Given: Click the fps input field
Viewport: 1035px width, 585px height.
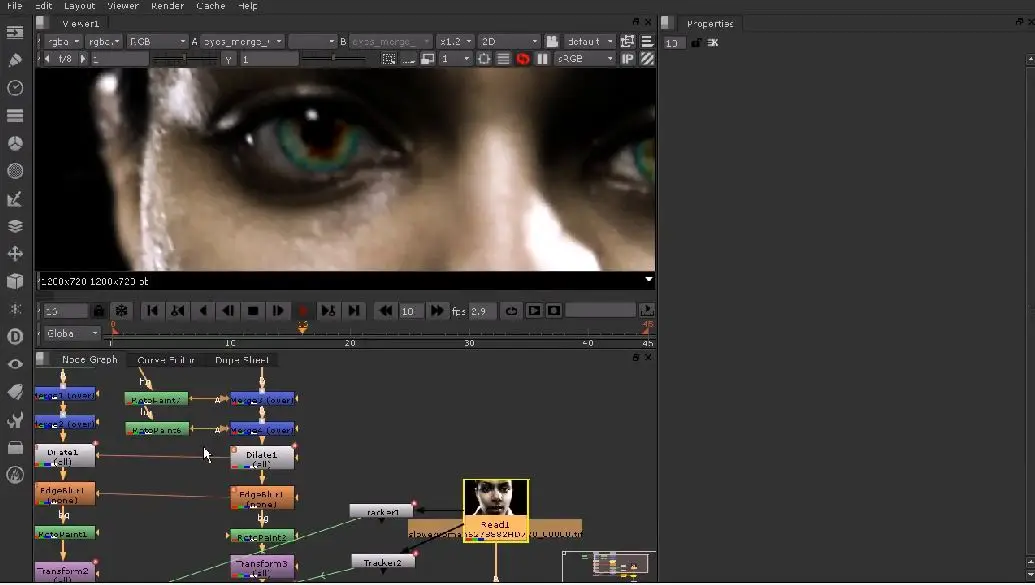Looking at the screenshot, I should pos(482,311).
